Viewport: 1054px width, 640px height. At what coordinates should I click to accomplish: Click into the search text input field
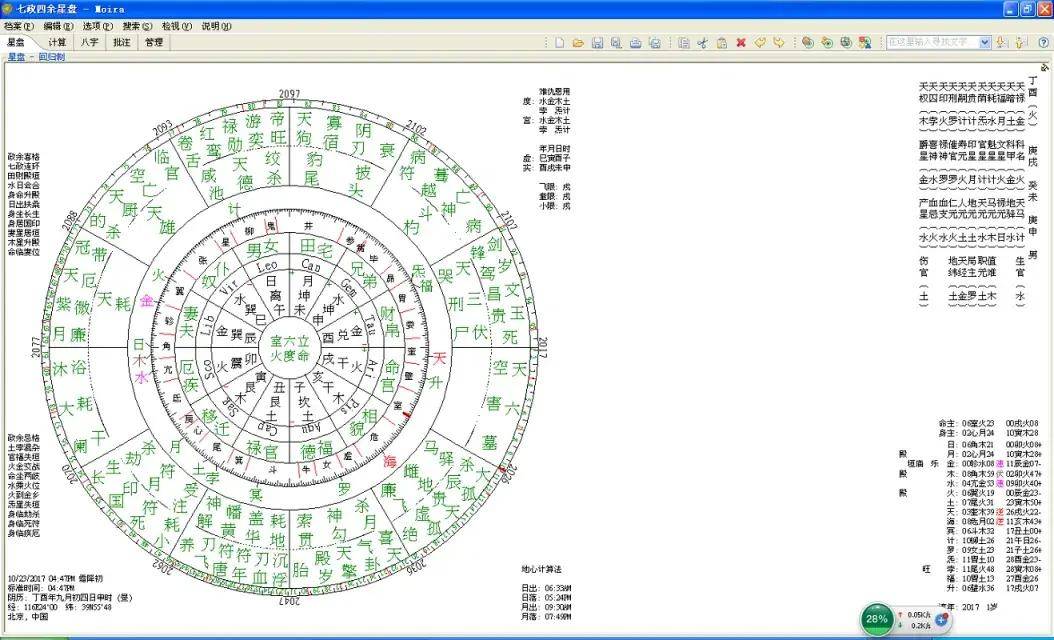coord(930,42)
